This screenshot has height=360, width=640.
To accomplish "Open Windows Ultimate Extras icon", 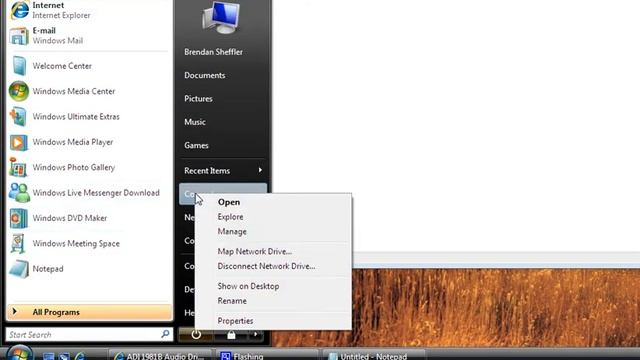I will click(x=19, y=116).
